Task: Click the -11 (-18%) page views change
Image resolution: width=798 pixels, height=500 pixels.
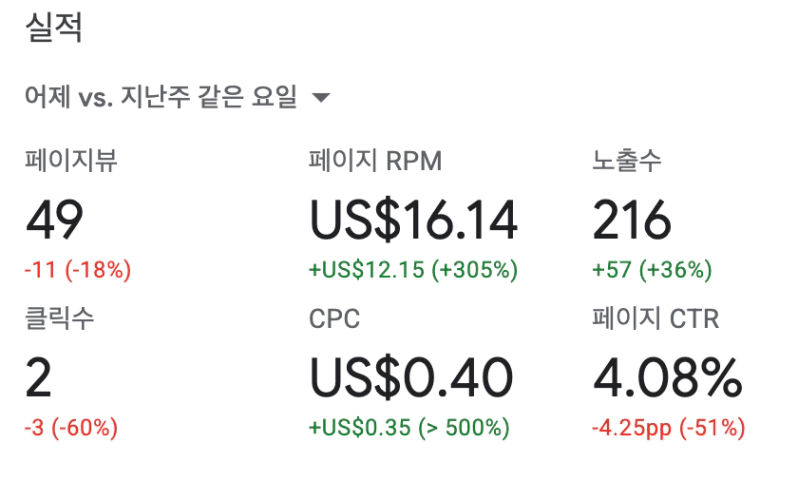Action: [78, 269]
